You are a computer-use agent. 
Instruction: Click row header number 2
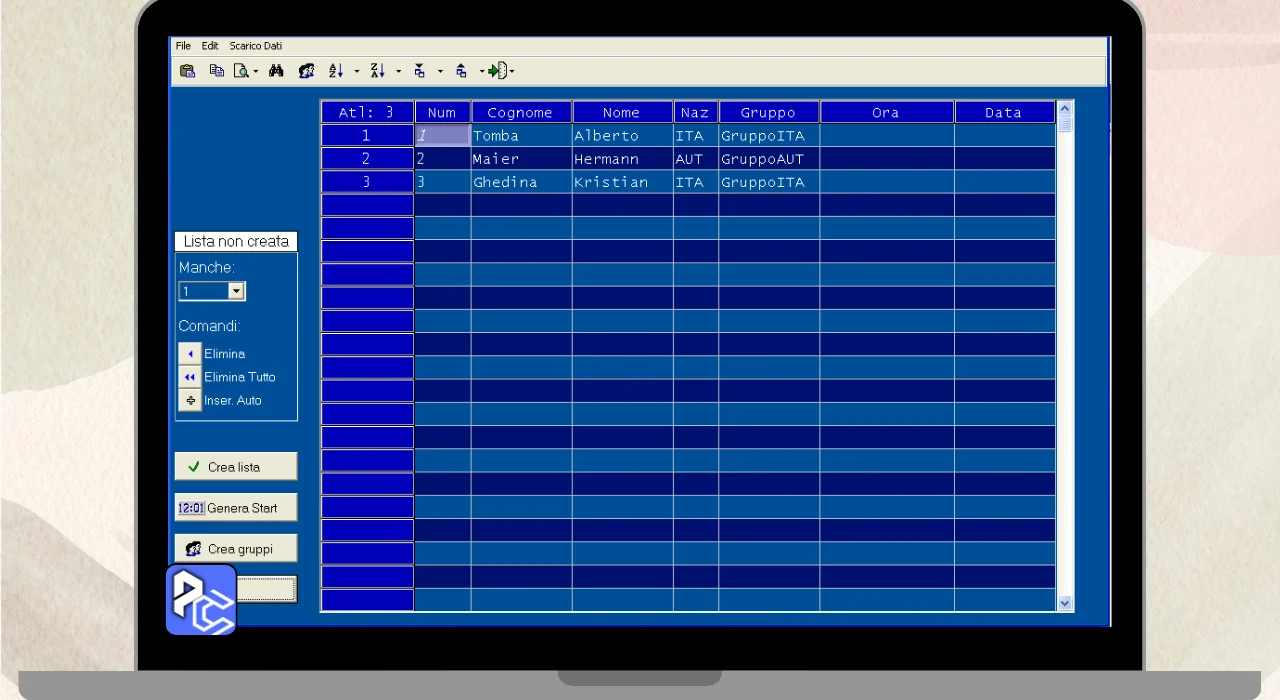pyautogui.click(x=367, y=158)
